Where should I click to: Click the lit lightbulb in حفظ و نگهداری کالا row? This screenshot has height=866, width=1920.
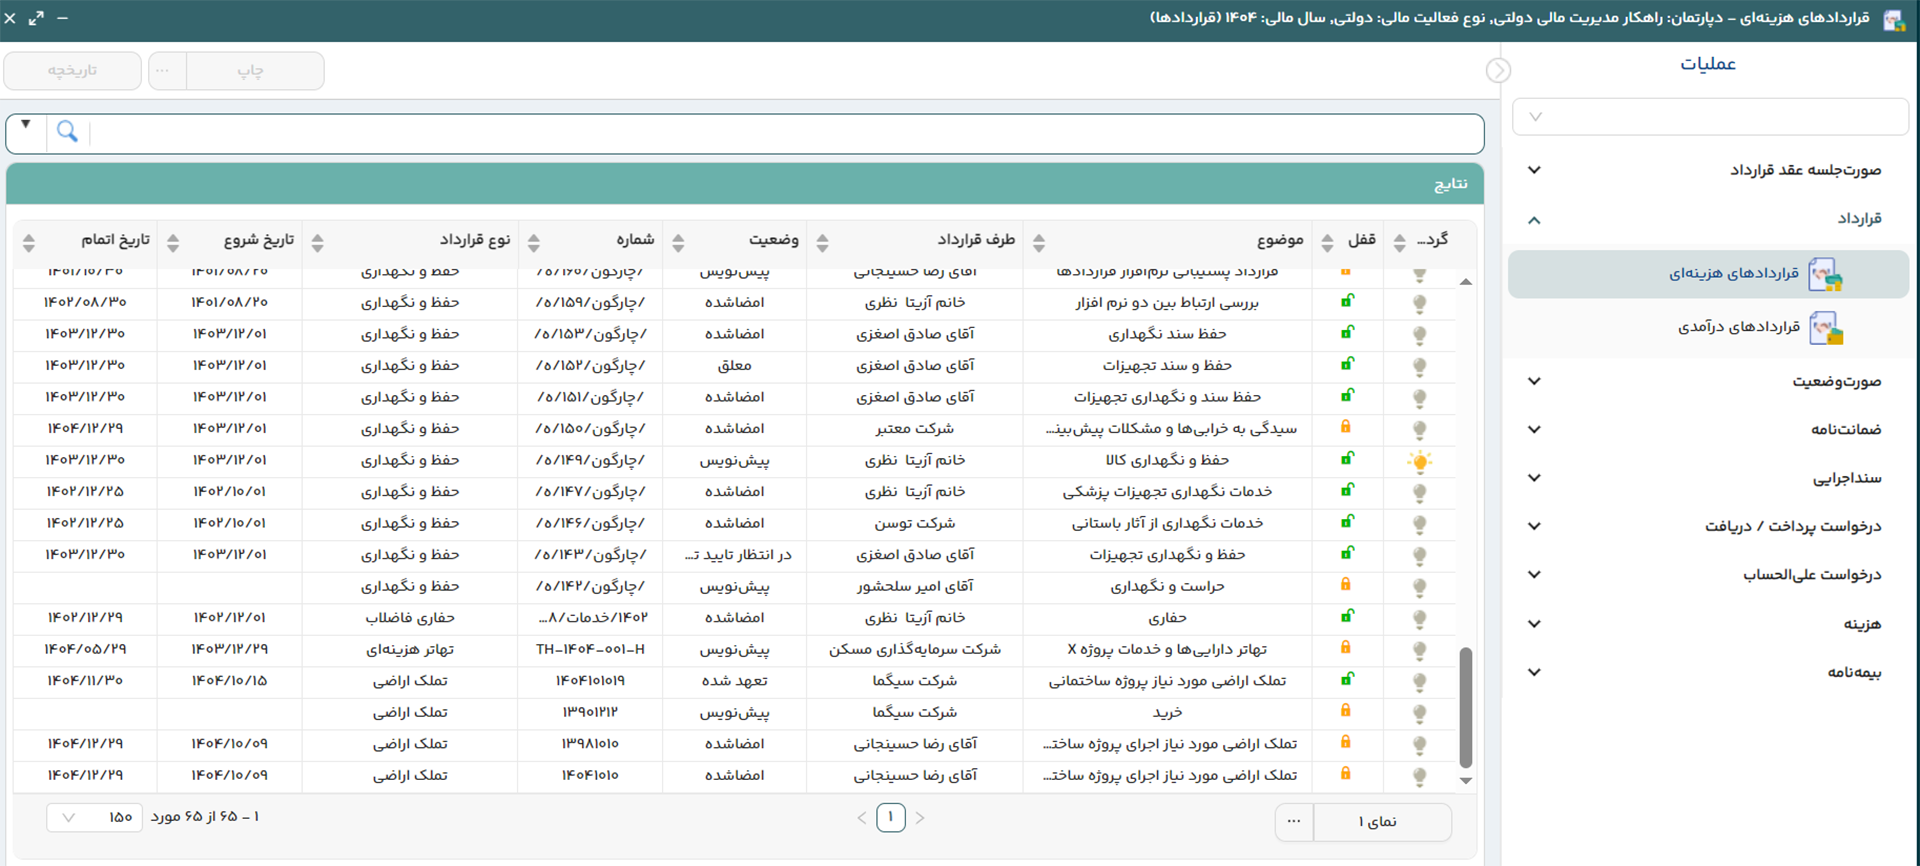coord(1419,461)
